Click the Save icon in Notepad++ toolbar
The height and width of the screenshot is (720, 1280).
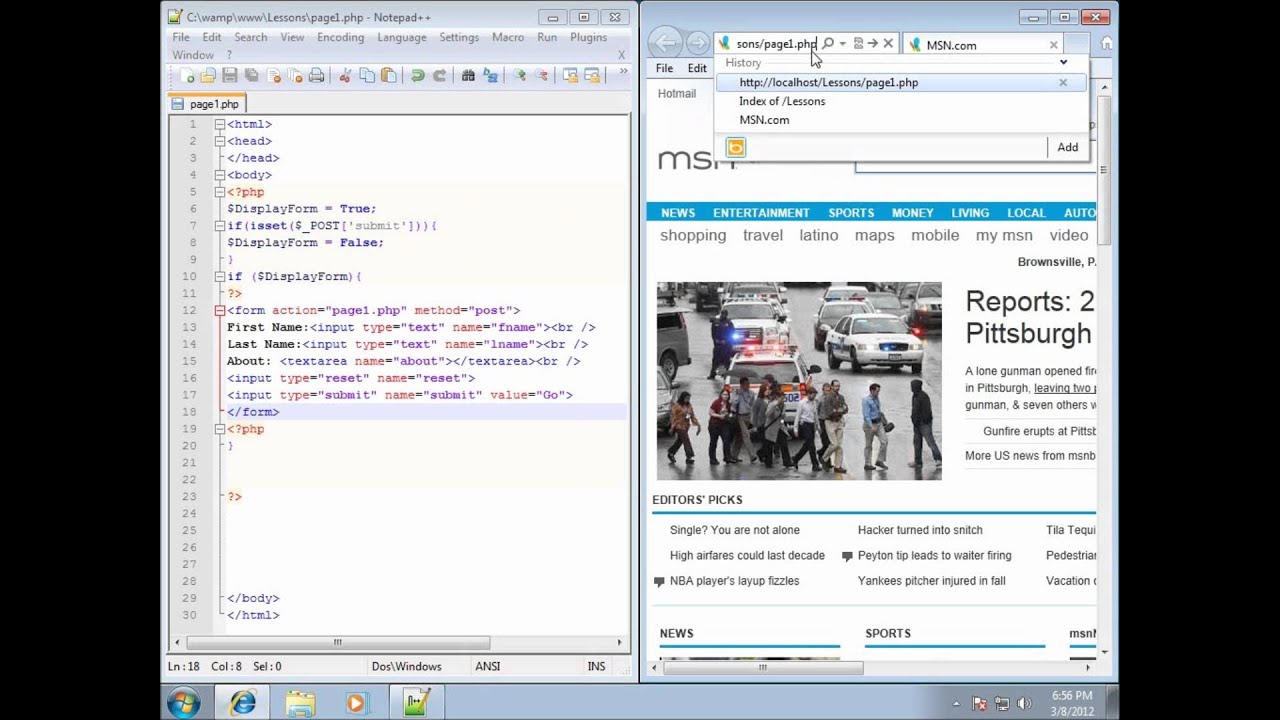[230, 76]
